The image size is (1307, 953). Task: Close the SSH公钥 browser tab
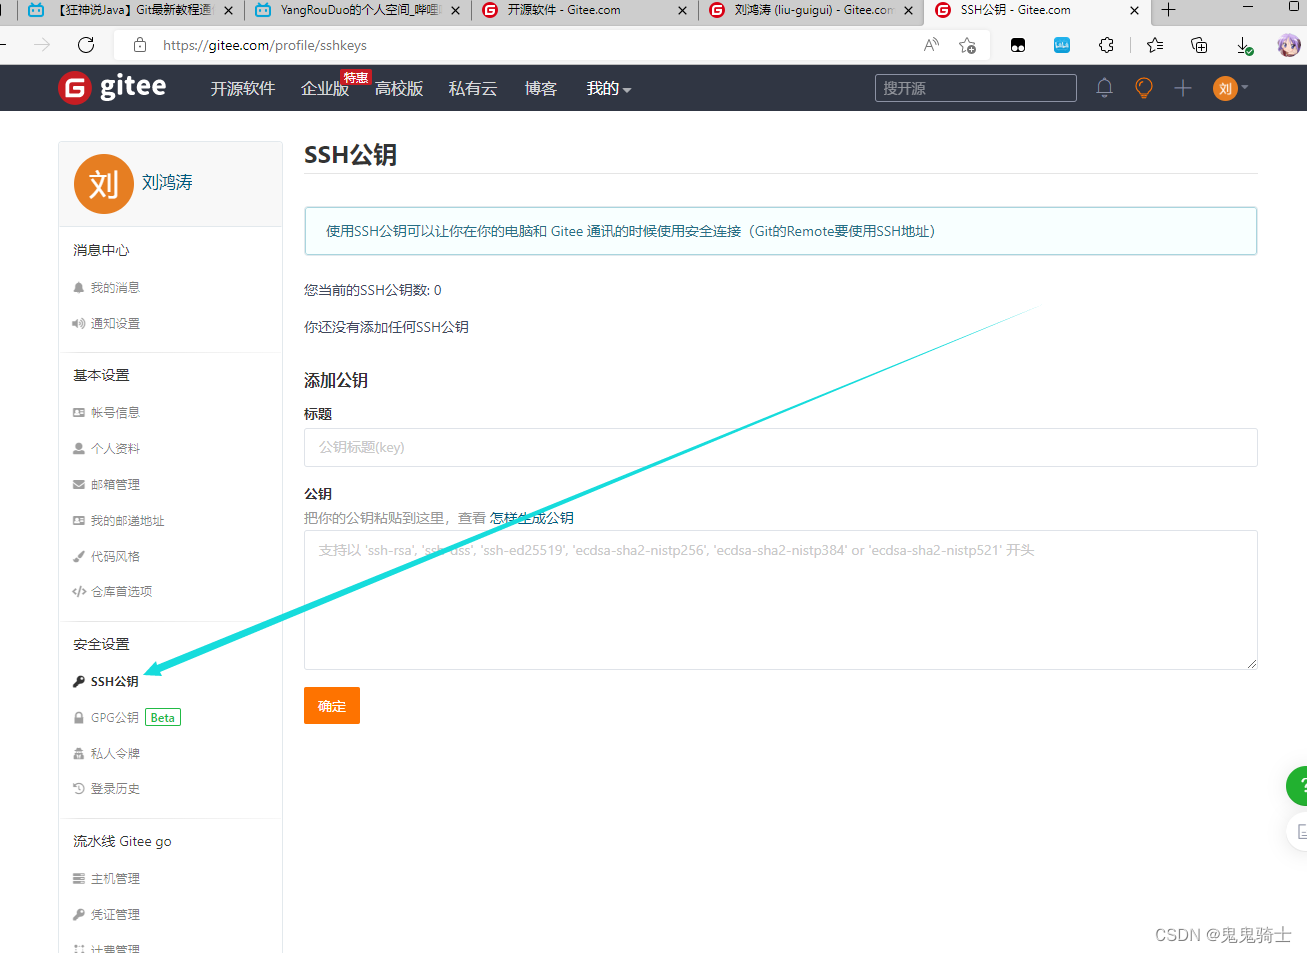[1134, 10]
